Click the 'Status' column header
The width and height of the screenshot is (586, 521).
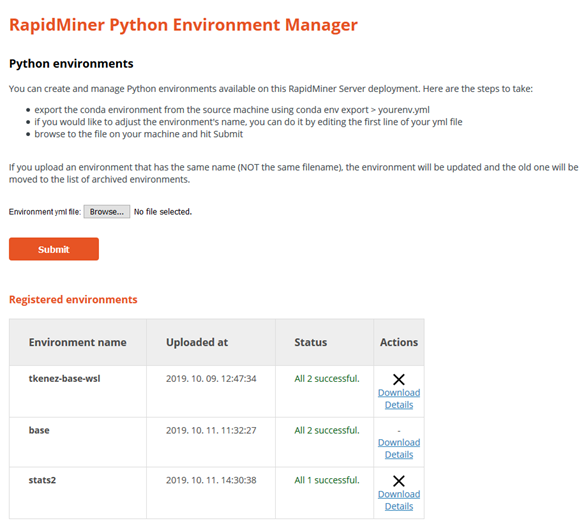point(324,342)
